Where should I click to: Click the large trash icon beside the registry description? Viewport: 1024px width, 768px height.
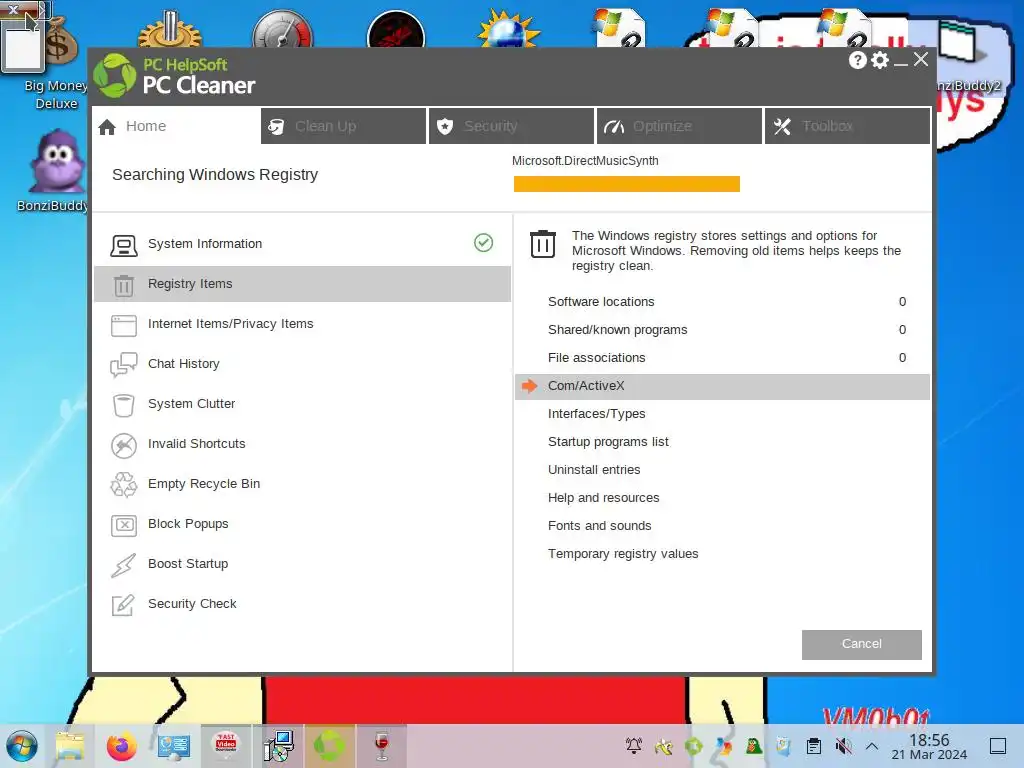point(543,244)
